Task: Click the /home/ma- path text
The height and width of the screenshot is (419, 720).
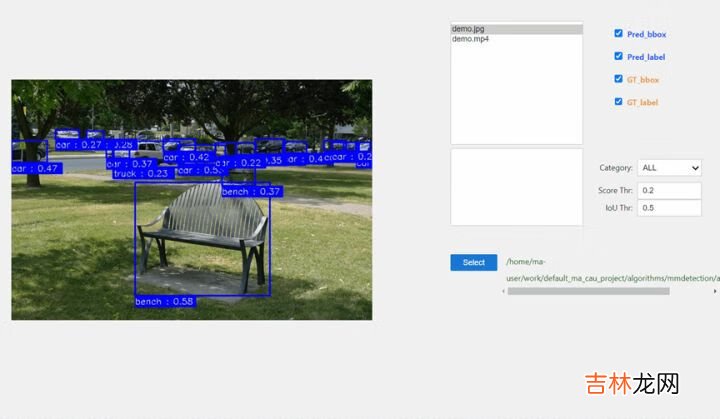Action: (527, 262)
